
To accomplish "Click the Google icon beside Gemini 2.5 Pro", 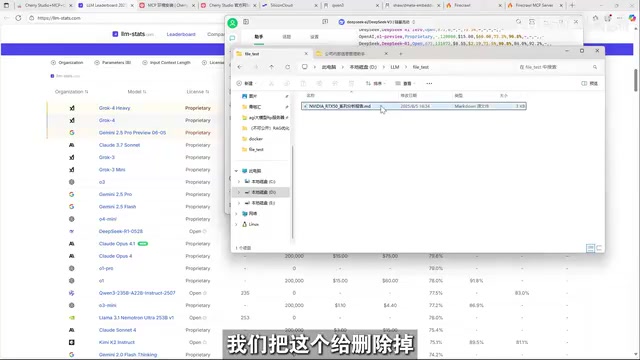I will [71, 194].
